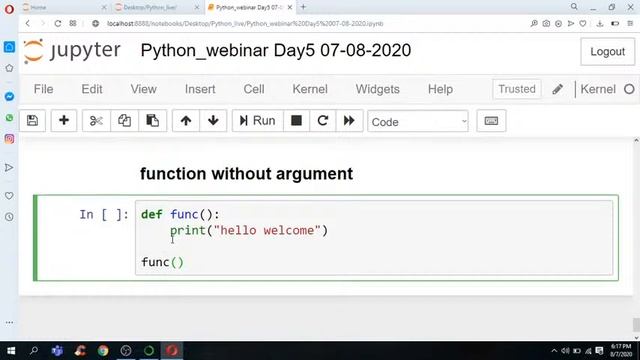Open bookmarks heart in Opera sidebar
Screen dimensions: 640x360
pyautogui.click(x=9, y=196)
